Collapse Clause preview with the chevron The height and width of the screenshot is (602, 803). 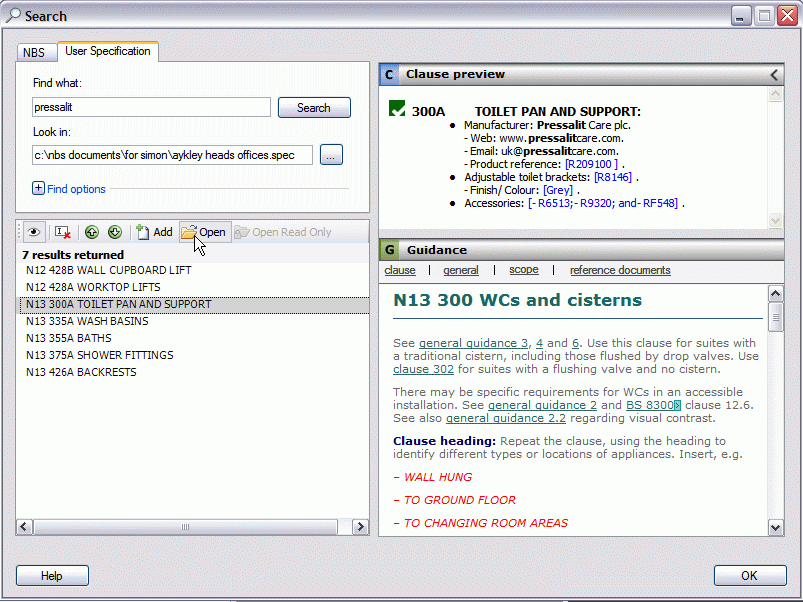(772, 74)
